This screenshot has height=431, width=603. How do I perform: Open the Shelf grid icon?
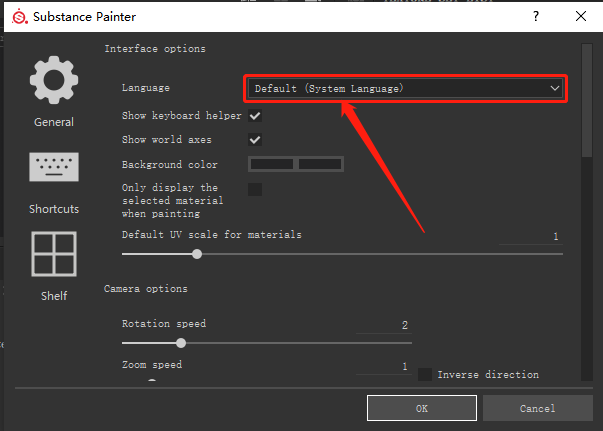pos(54,254)
